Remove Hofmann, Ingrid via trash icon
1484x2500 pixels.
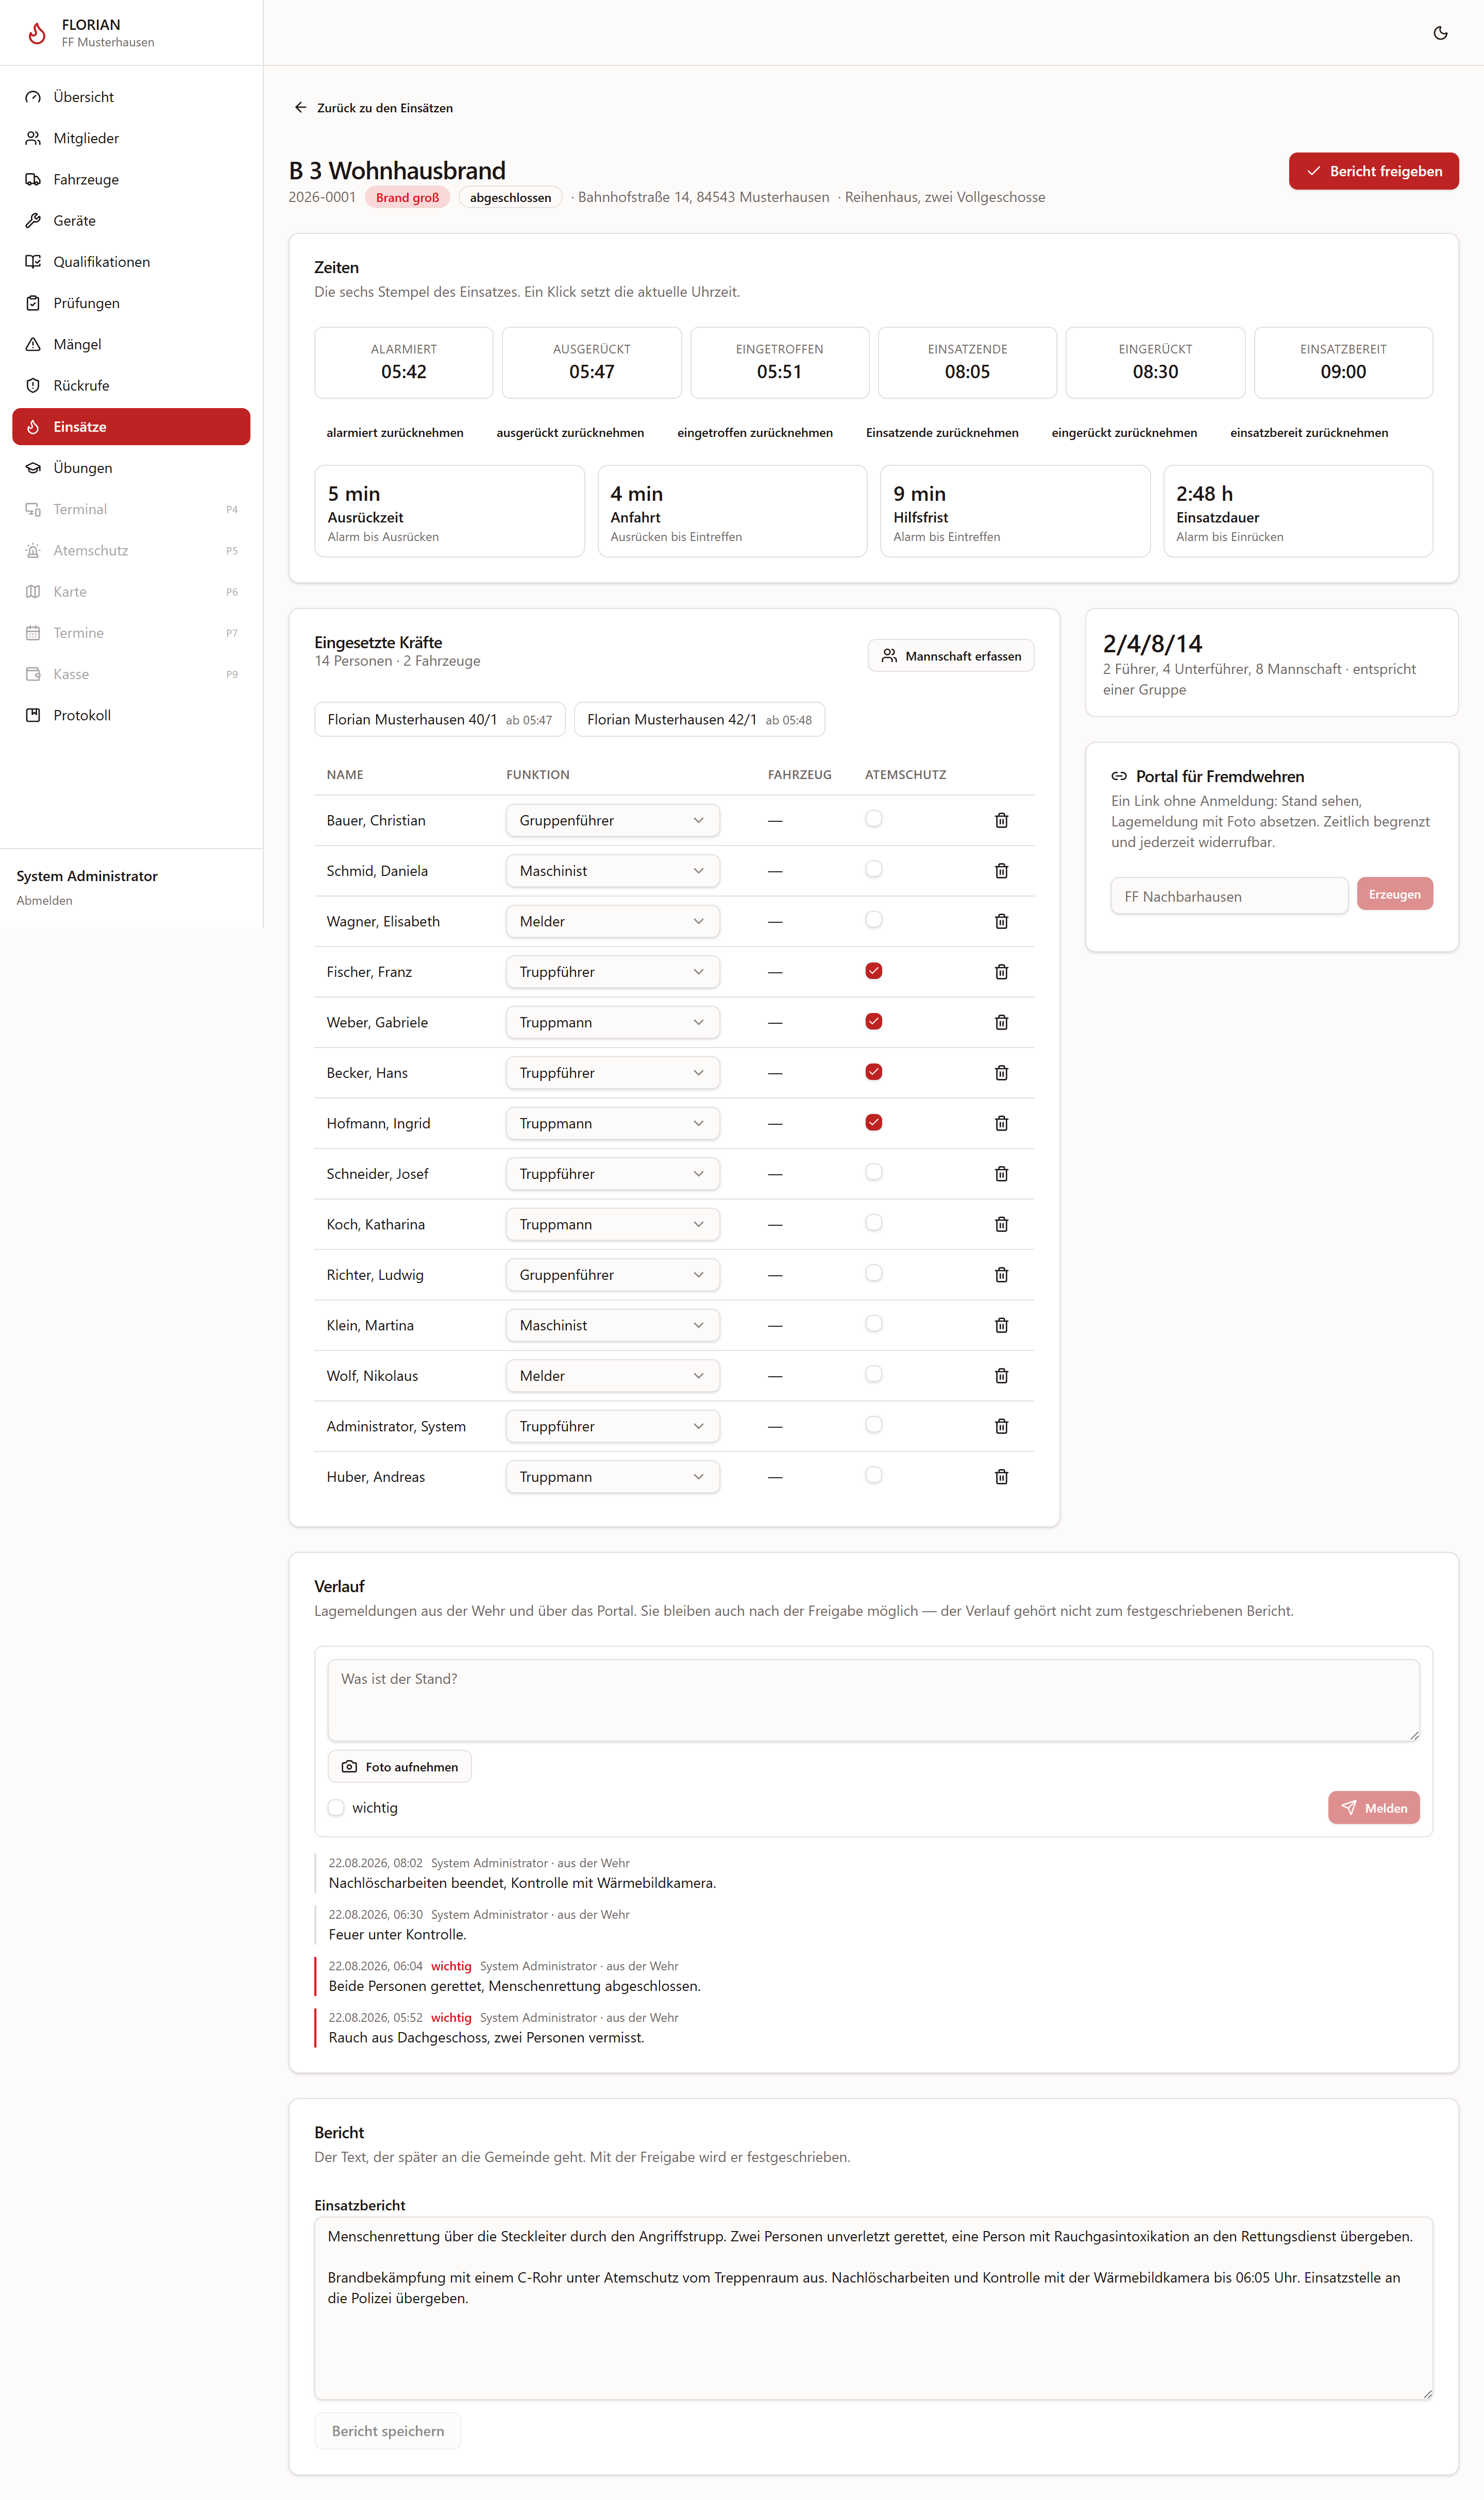point(1001,1123)
